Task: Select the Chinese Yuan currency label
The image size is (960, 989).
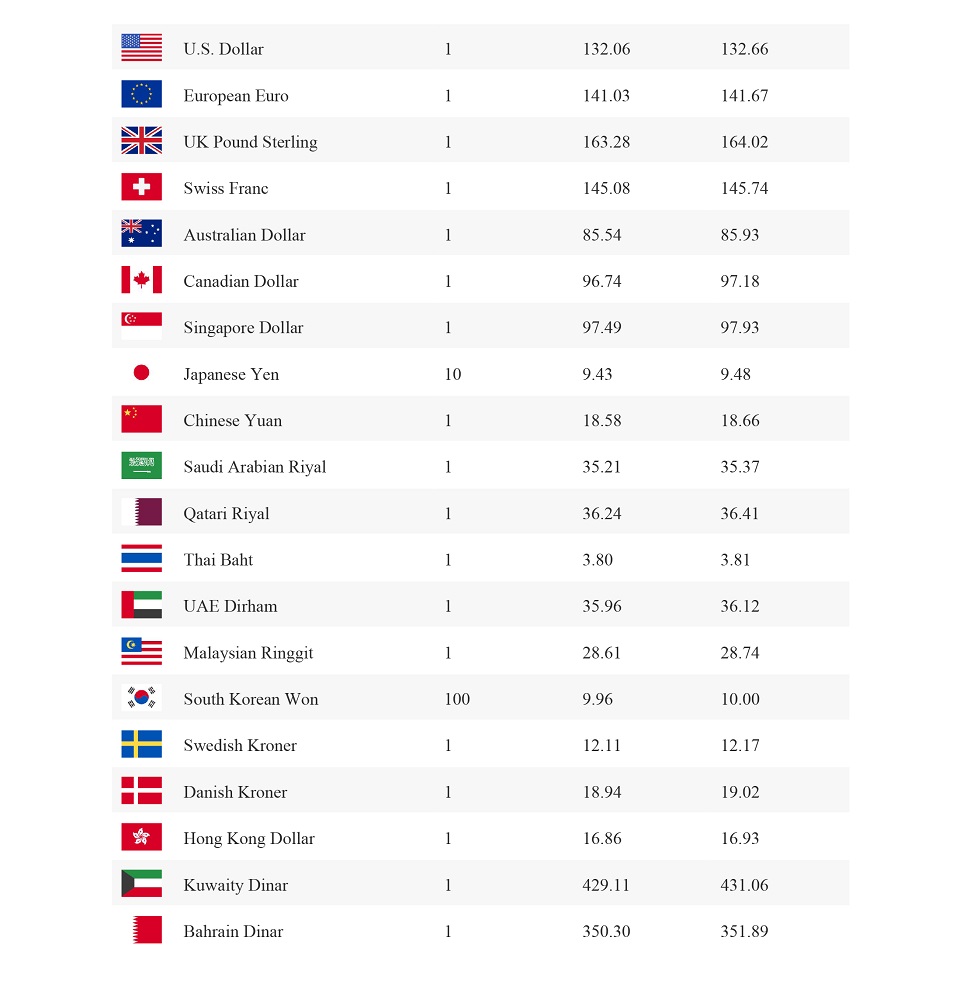Action: [x=232, y=421]
